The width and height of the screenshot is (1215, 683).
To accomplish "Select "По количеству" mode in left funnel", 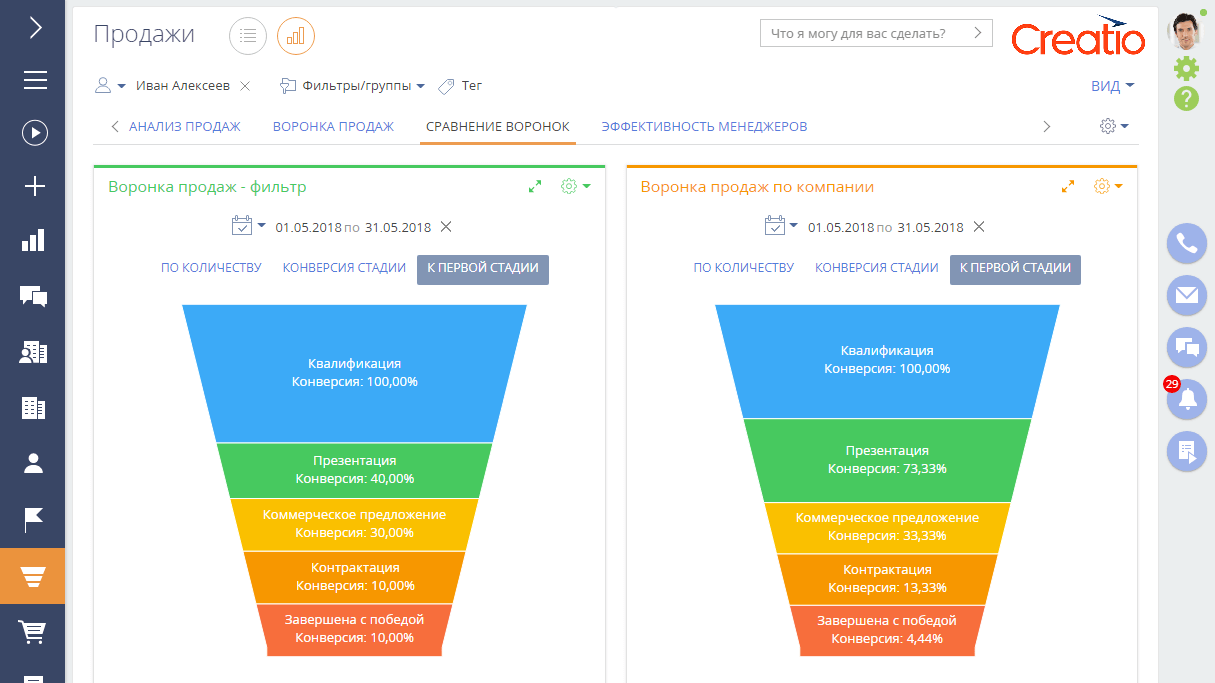I will (x=211, y=268).
